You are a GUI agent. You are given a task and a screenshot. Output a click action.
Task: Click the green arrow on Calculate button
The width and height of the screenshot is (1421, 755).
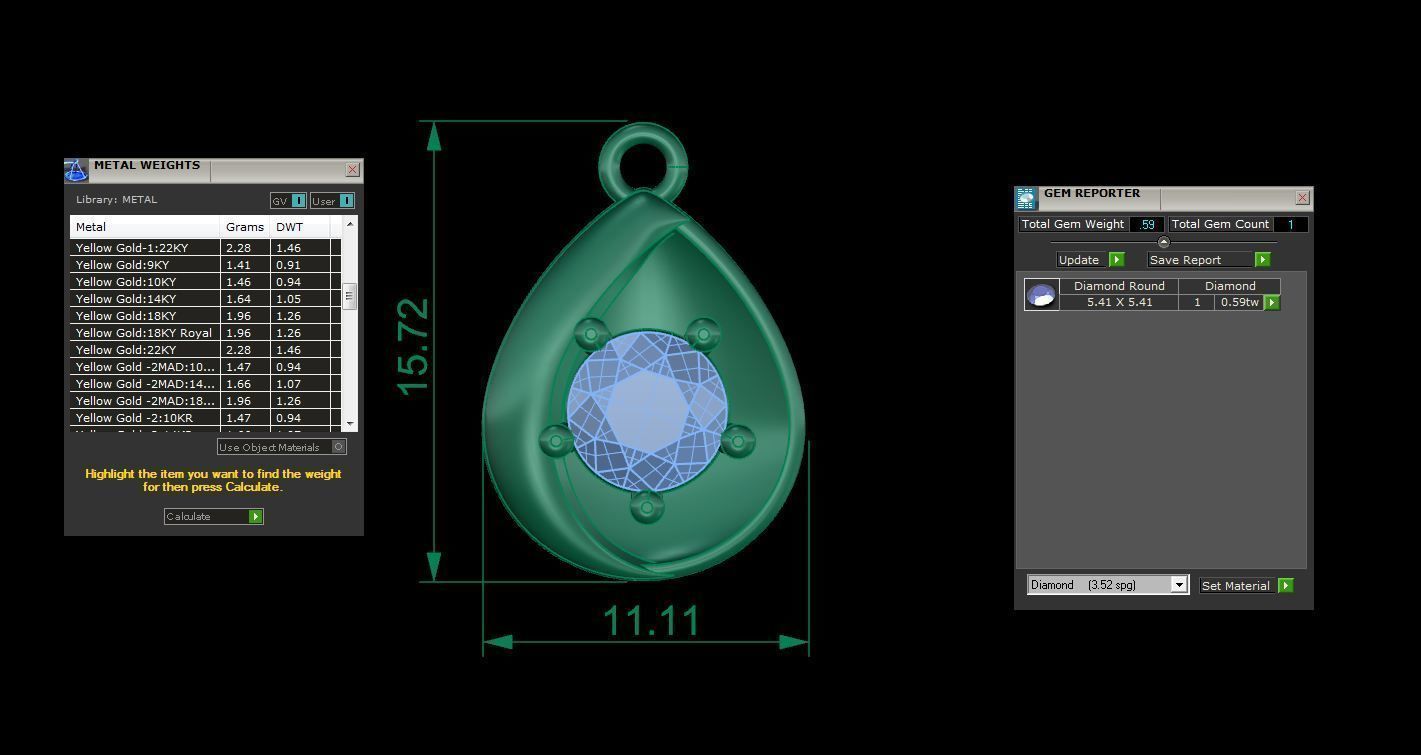[x=256, y=517]
